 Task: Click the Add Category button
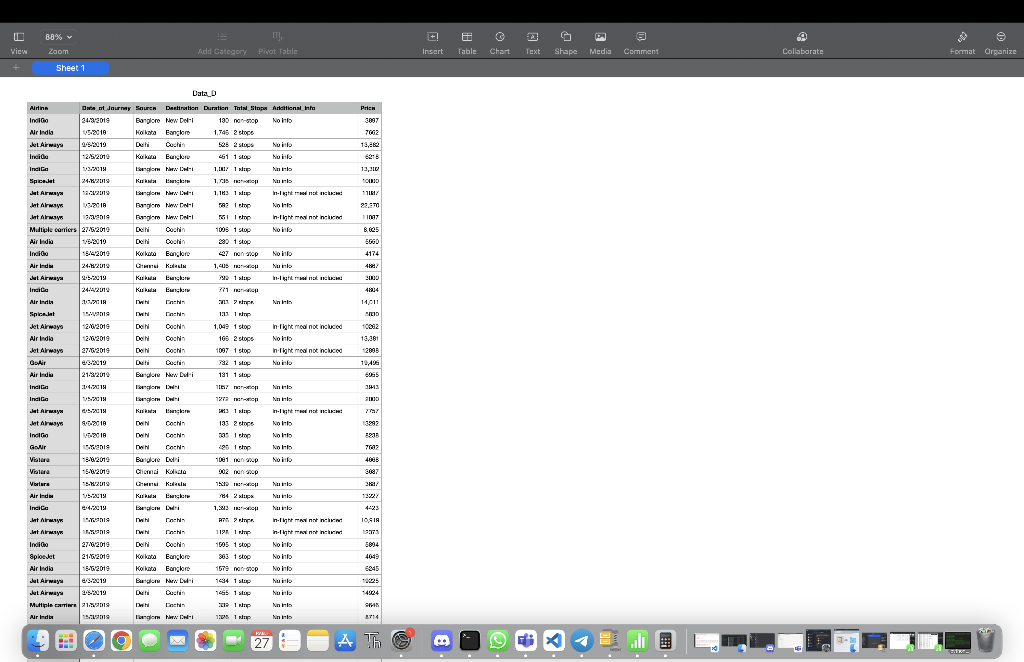(x=221, y=40)
